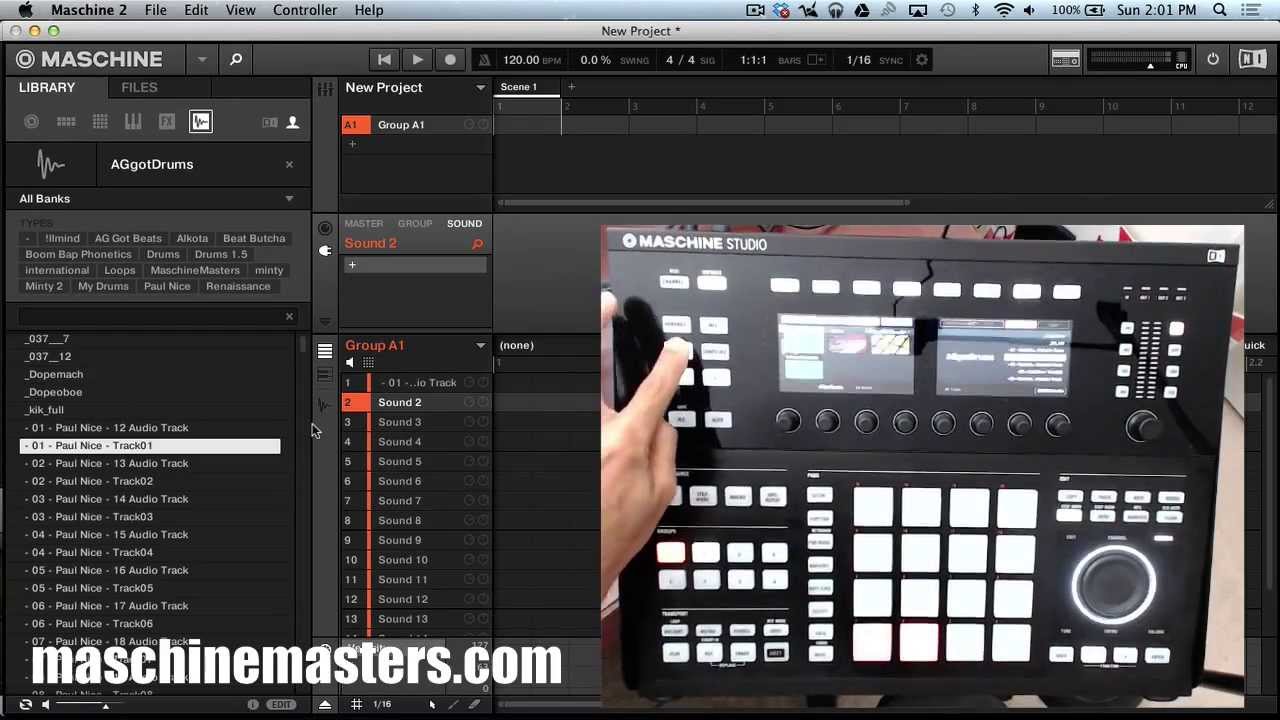
Task: Search Sound 2 plug-in magnifier icon
Action: point(477,244)
